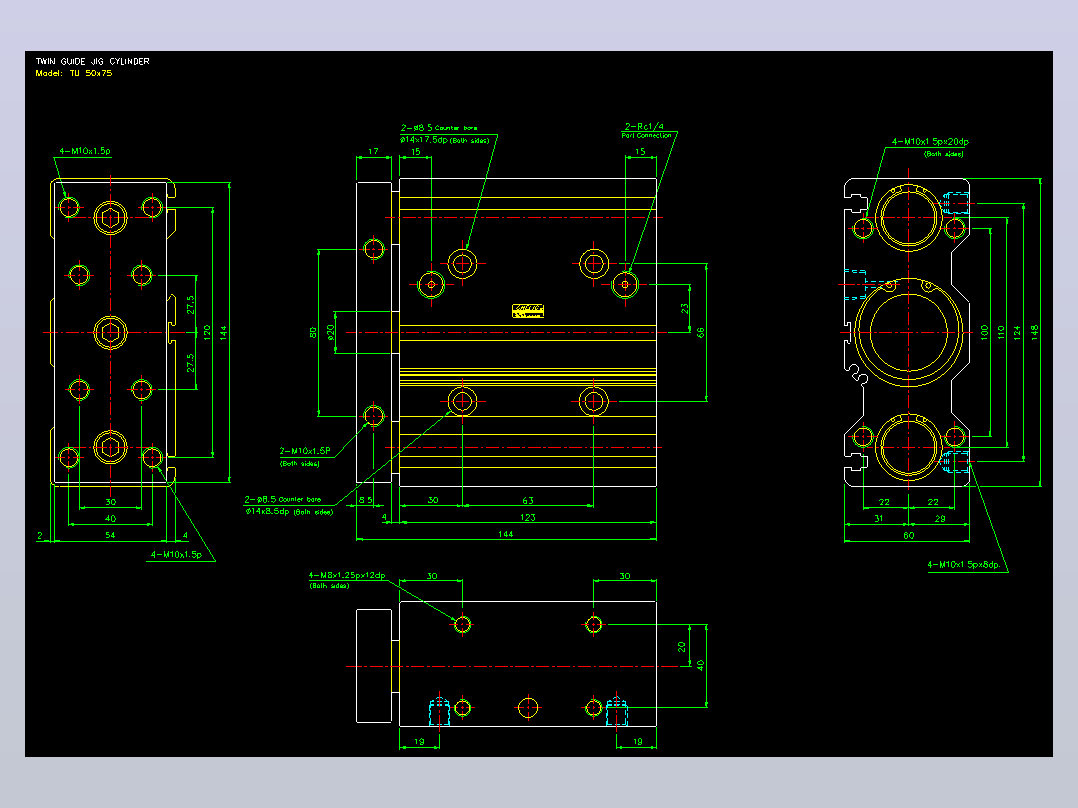Screen dimensions: 1078x808
Task: Select the "TWIN GUIDE JIG CYLINDER" title text
Action: coord(92,61)
